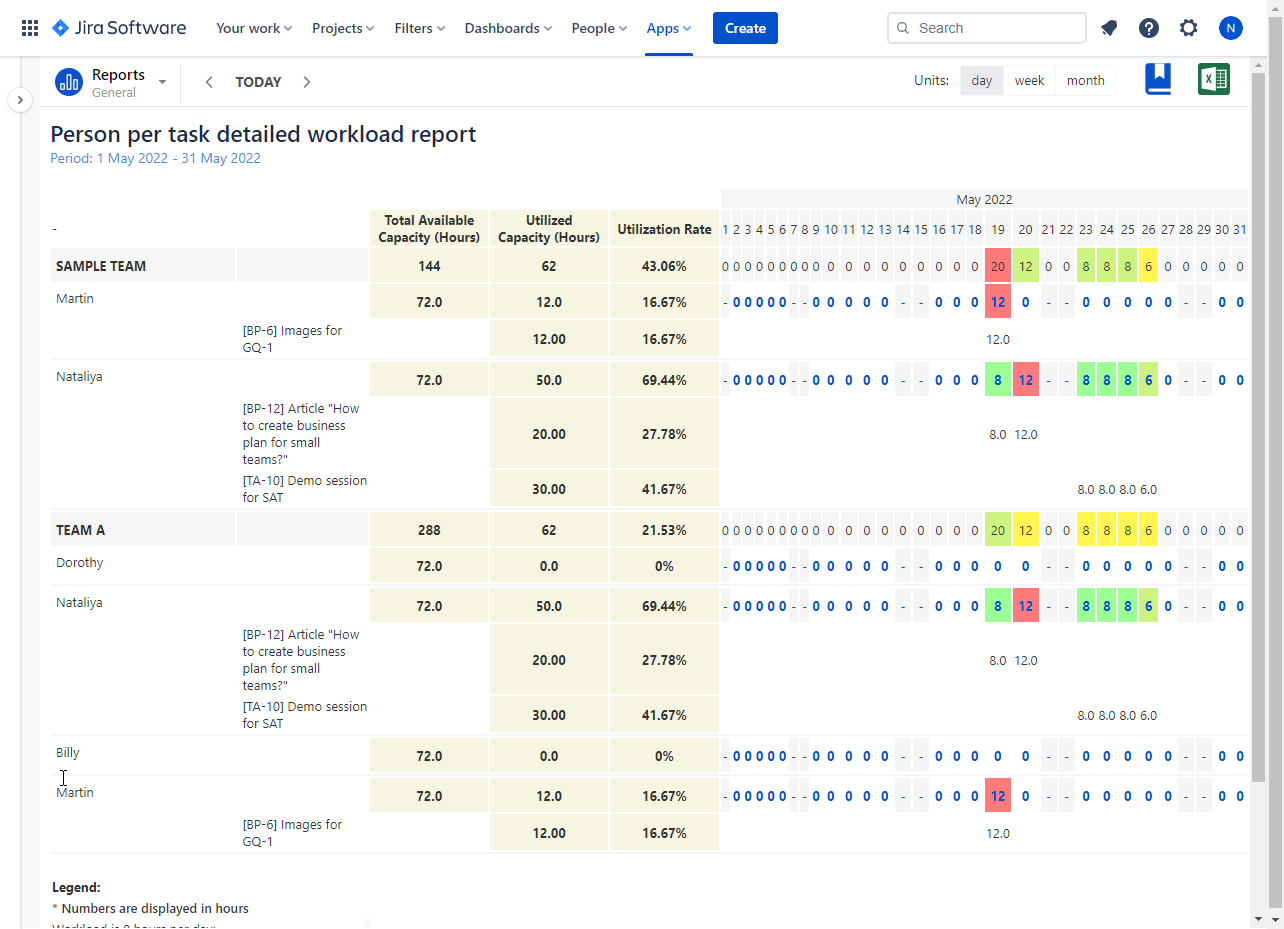Open the app switcher grid icon
The height and width of the screenshot is (929, 1284).
coord(30,27)
